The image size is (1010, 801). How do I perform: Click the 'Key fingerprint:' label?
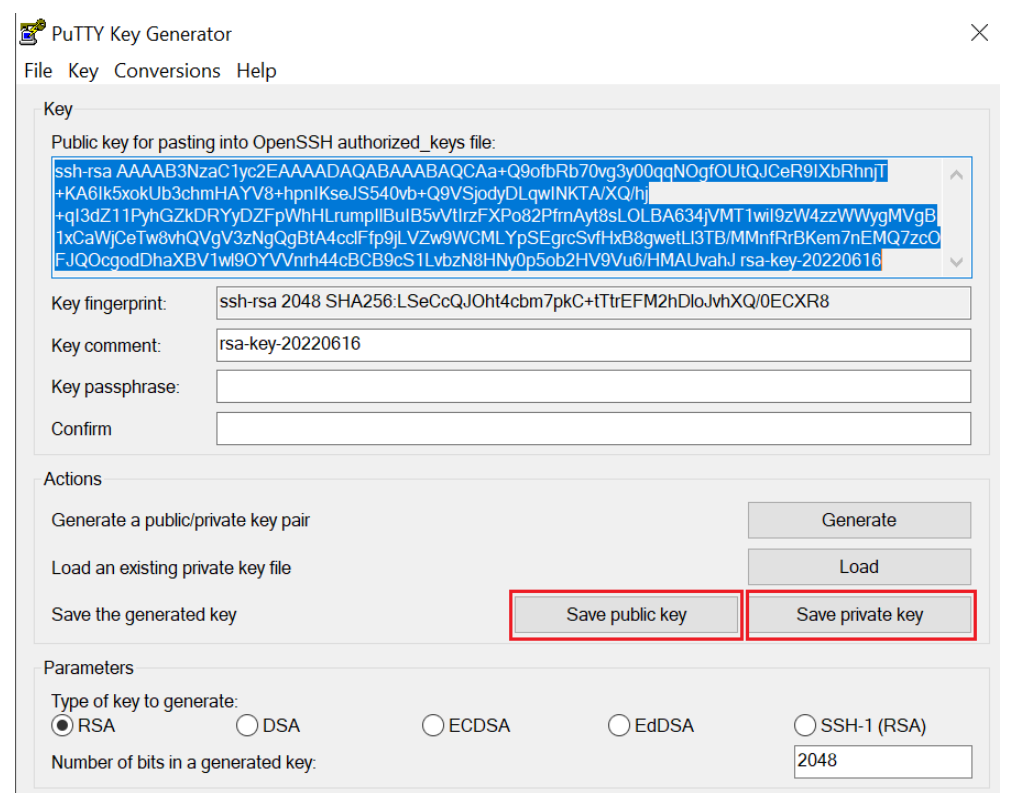(109, 303)
